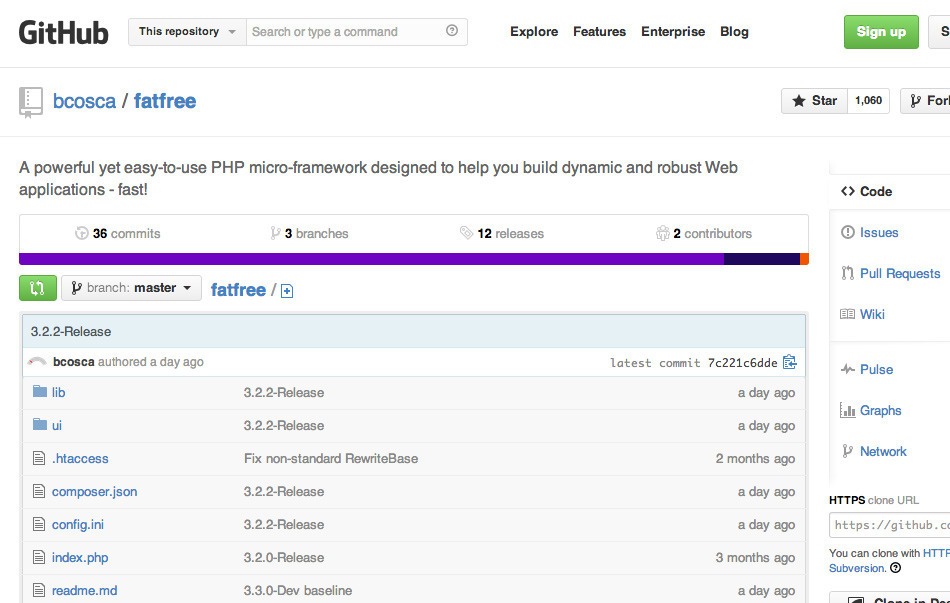Click the Star icon button
The width and height of the screenshot is (950, 603).
tap(814, 101)
